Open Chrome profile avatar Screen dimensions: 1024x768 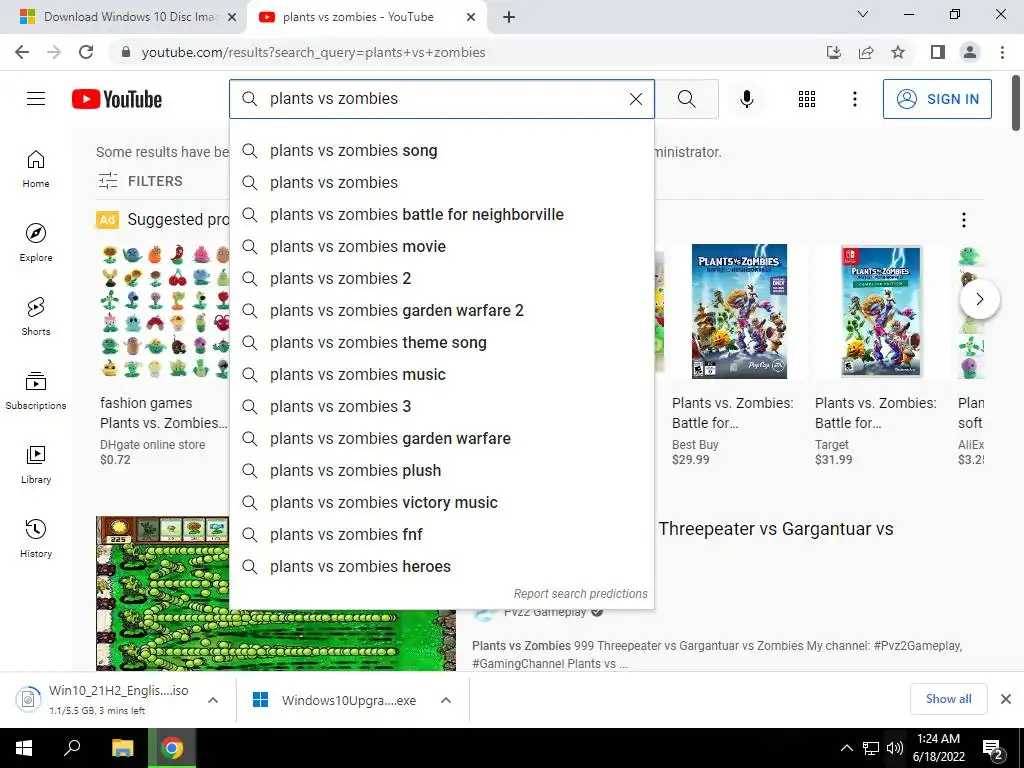coord(970,52)
